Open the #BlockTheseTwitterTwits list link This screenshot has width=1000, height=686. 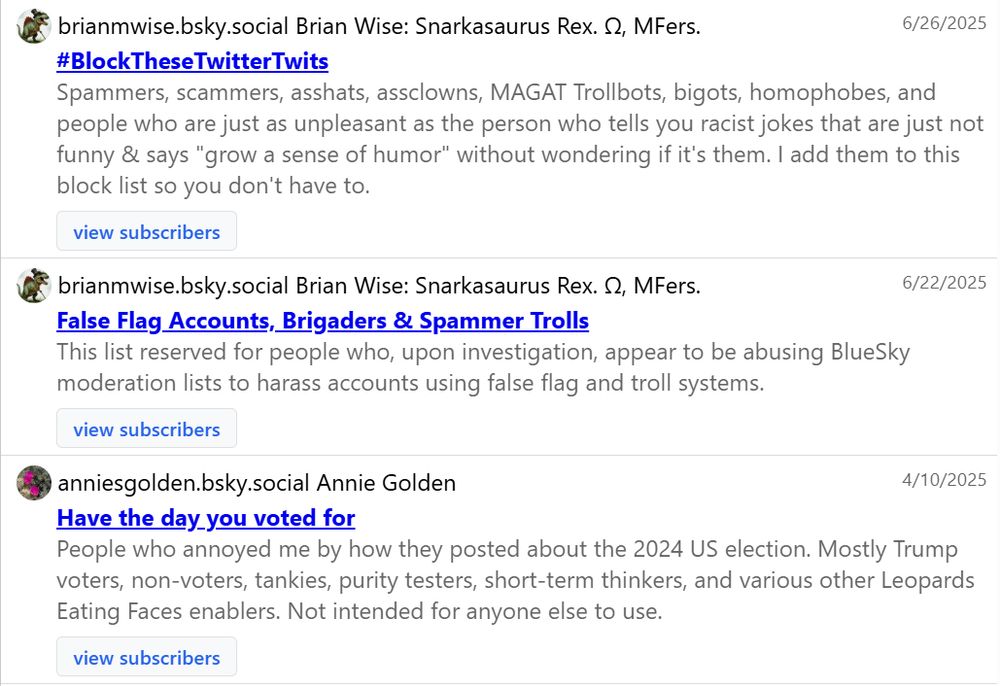[192, 61]
